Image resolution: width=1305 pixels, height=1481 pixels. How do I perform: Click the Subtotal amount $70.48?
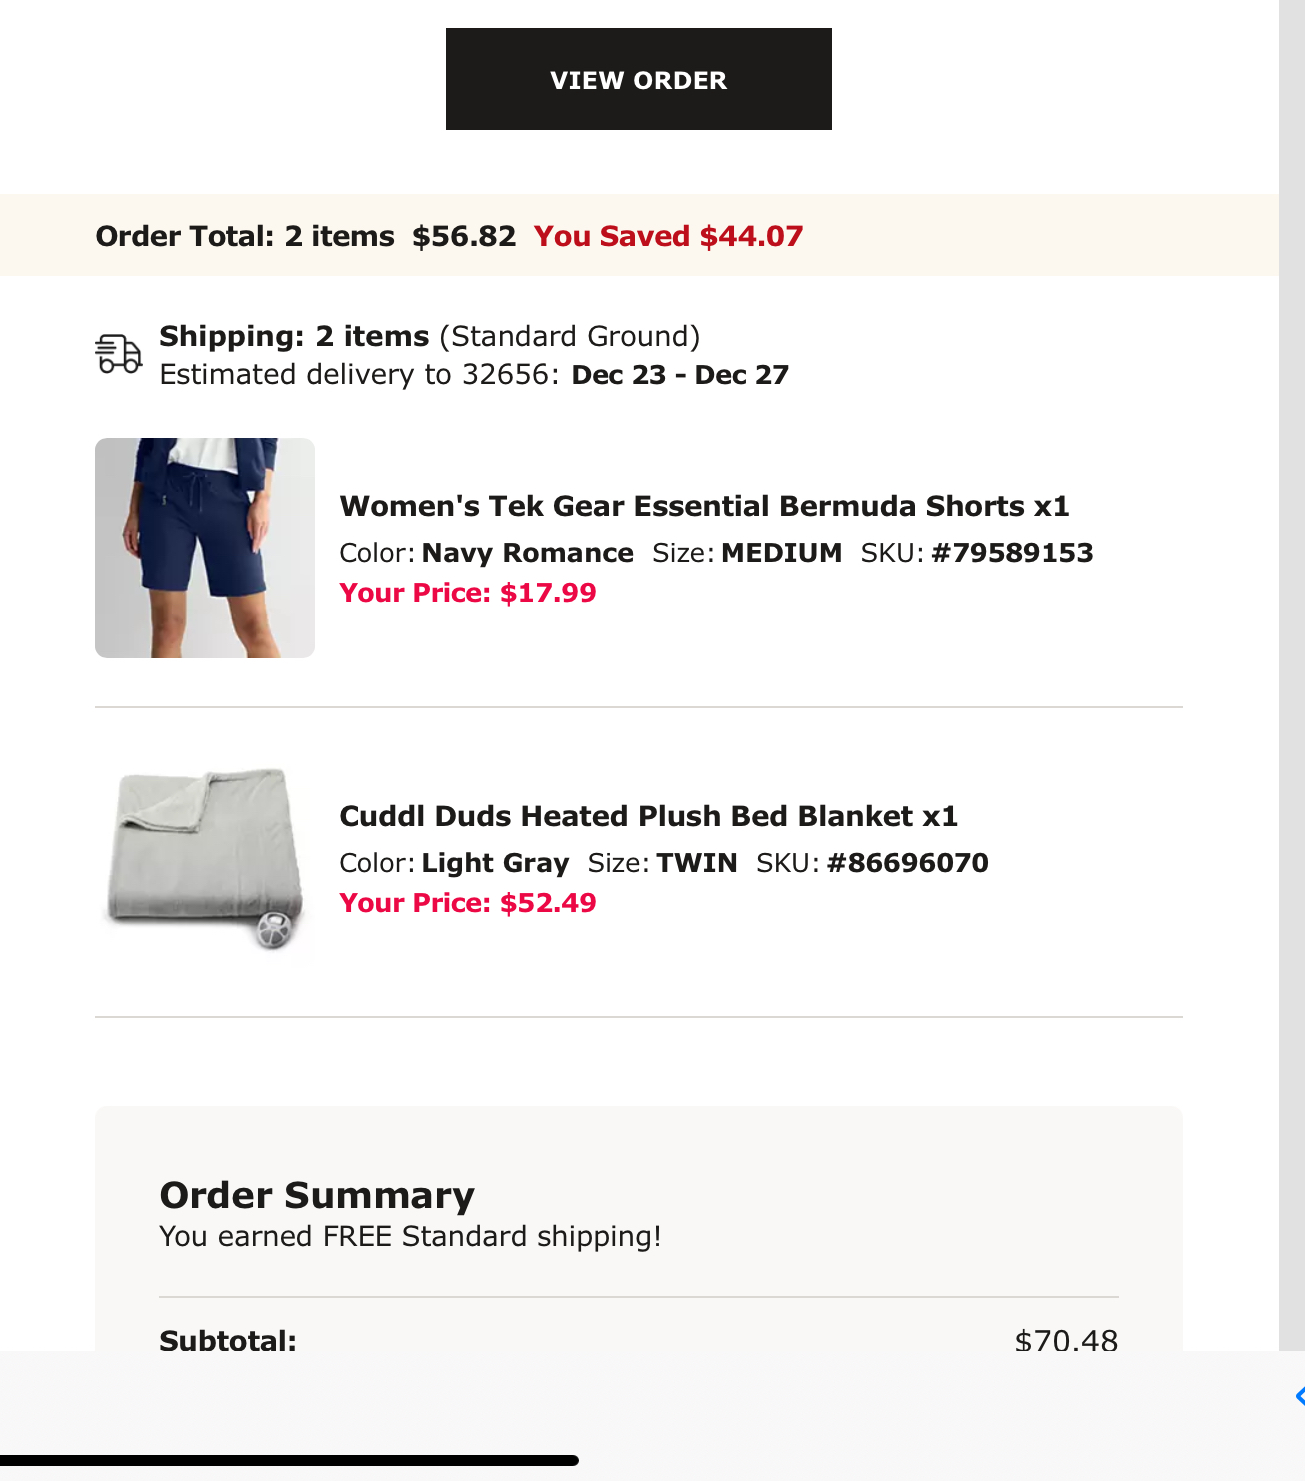click(x=1066, y=1340)
